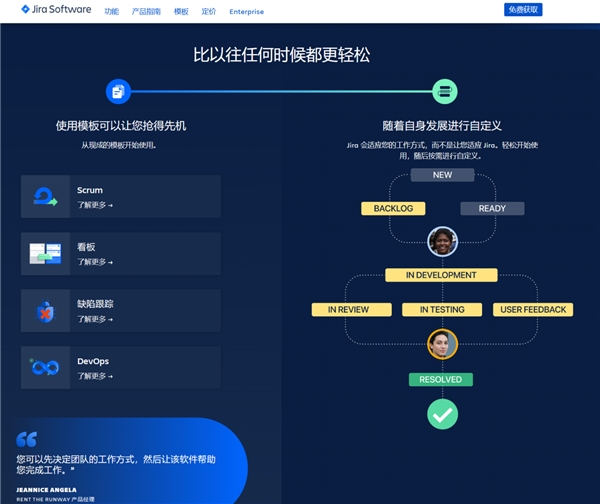Click the READY workflow status
Image resolution: width=600 pixels, height=504 pixels.
pyautogui.click(x=492, y=209)
